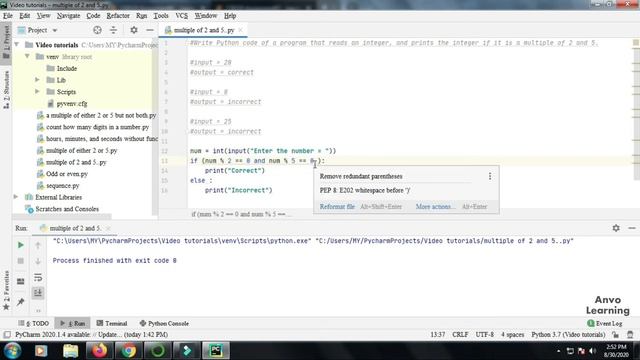Click the collapse all icon in Project toolbar
Viewport: 640px width, 360px height.
[x=113, y=30]
